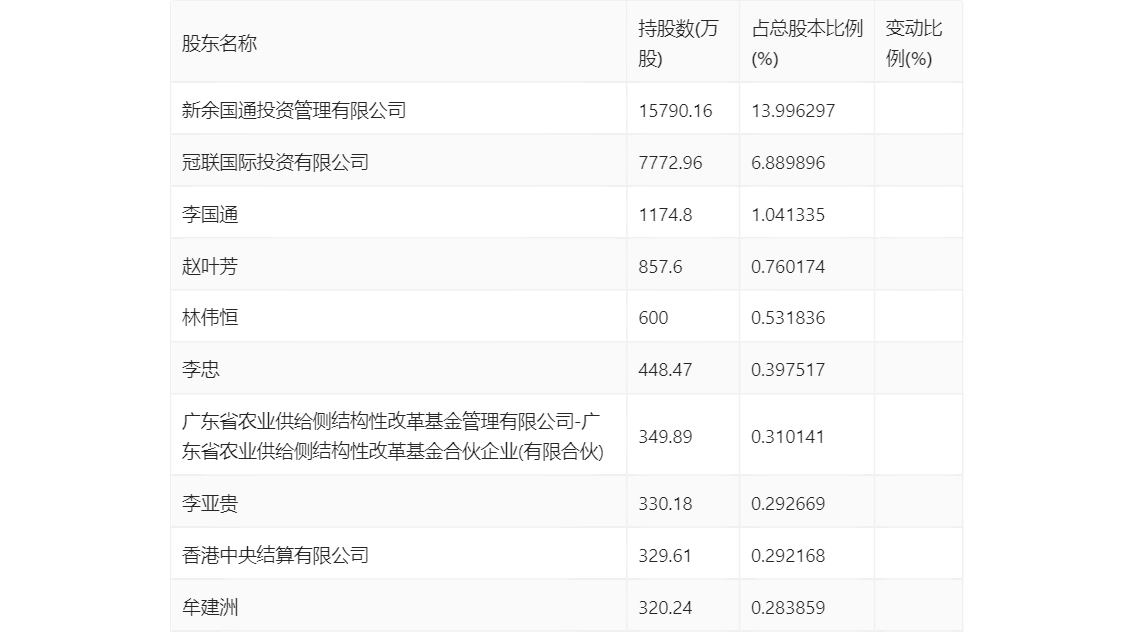The width and height of the screenshot is (1134, 632).
Task: Select the value 448.47
Action: 665,370
